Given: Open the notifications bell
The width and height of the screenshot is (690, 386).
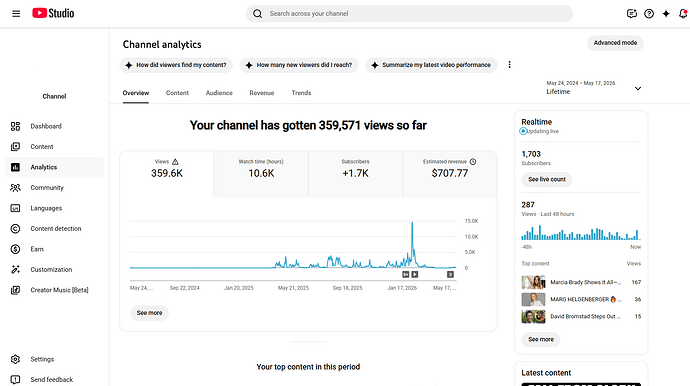Looking at the screenshot, I should 683,14.
